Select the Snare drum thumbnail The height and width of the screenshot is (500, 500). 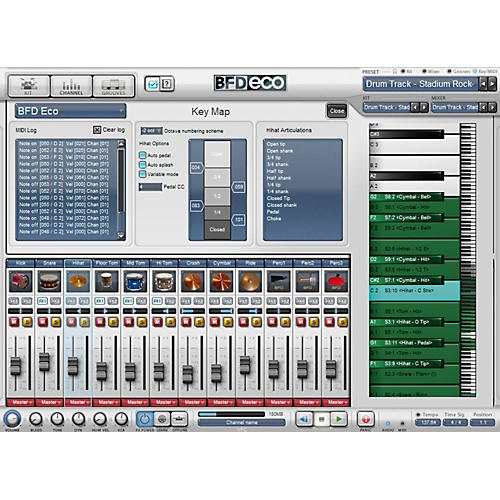[49, 281]
